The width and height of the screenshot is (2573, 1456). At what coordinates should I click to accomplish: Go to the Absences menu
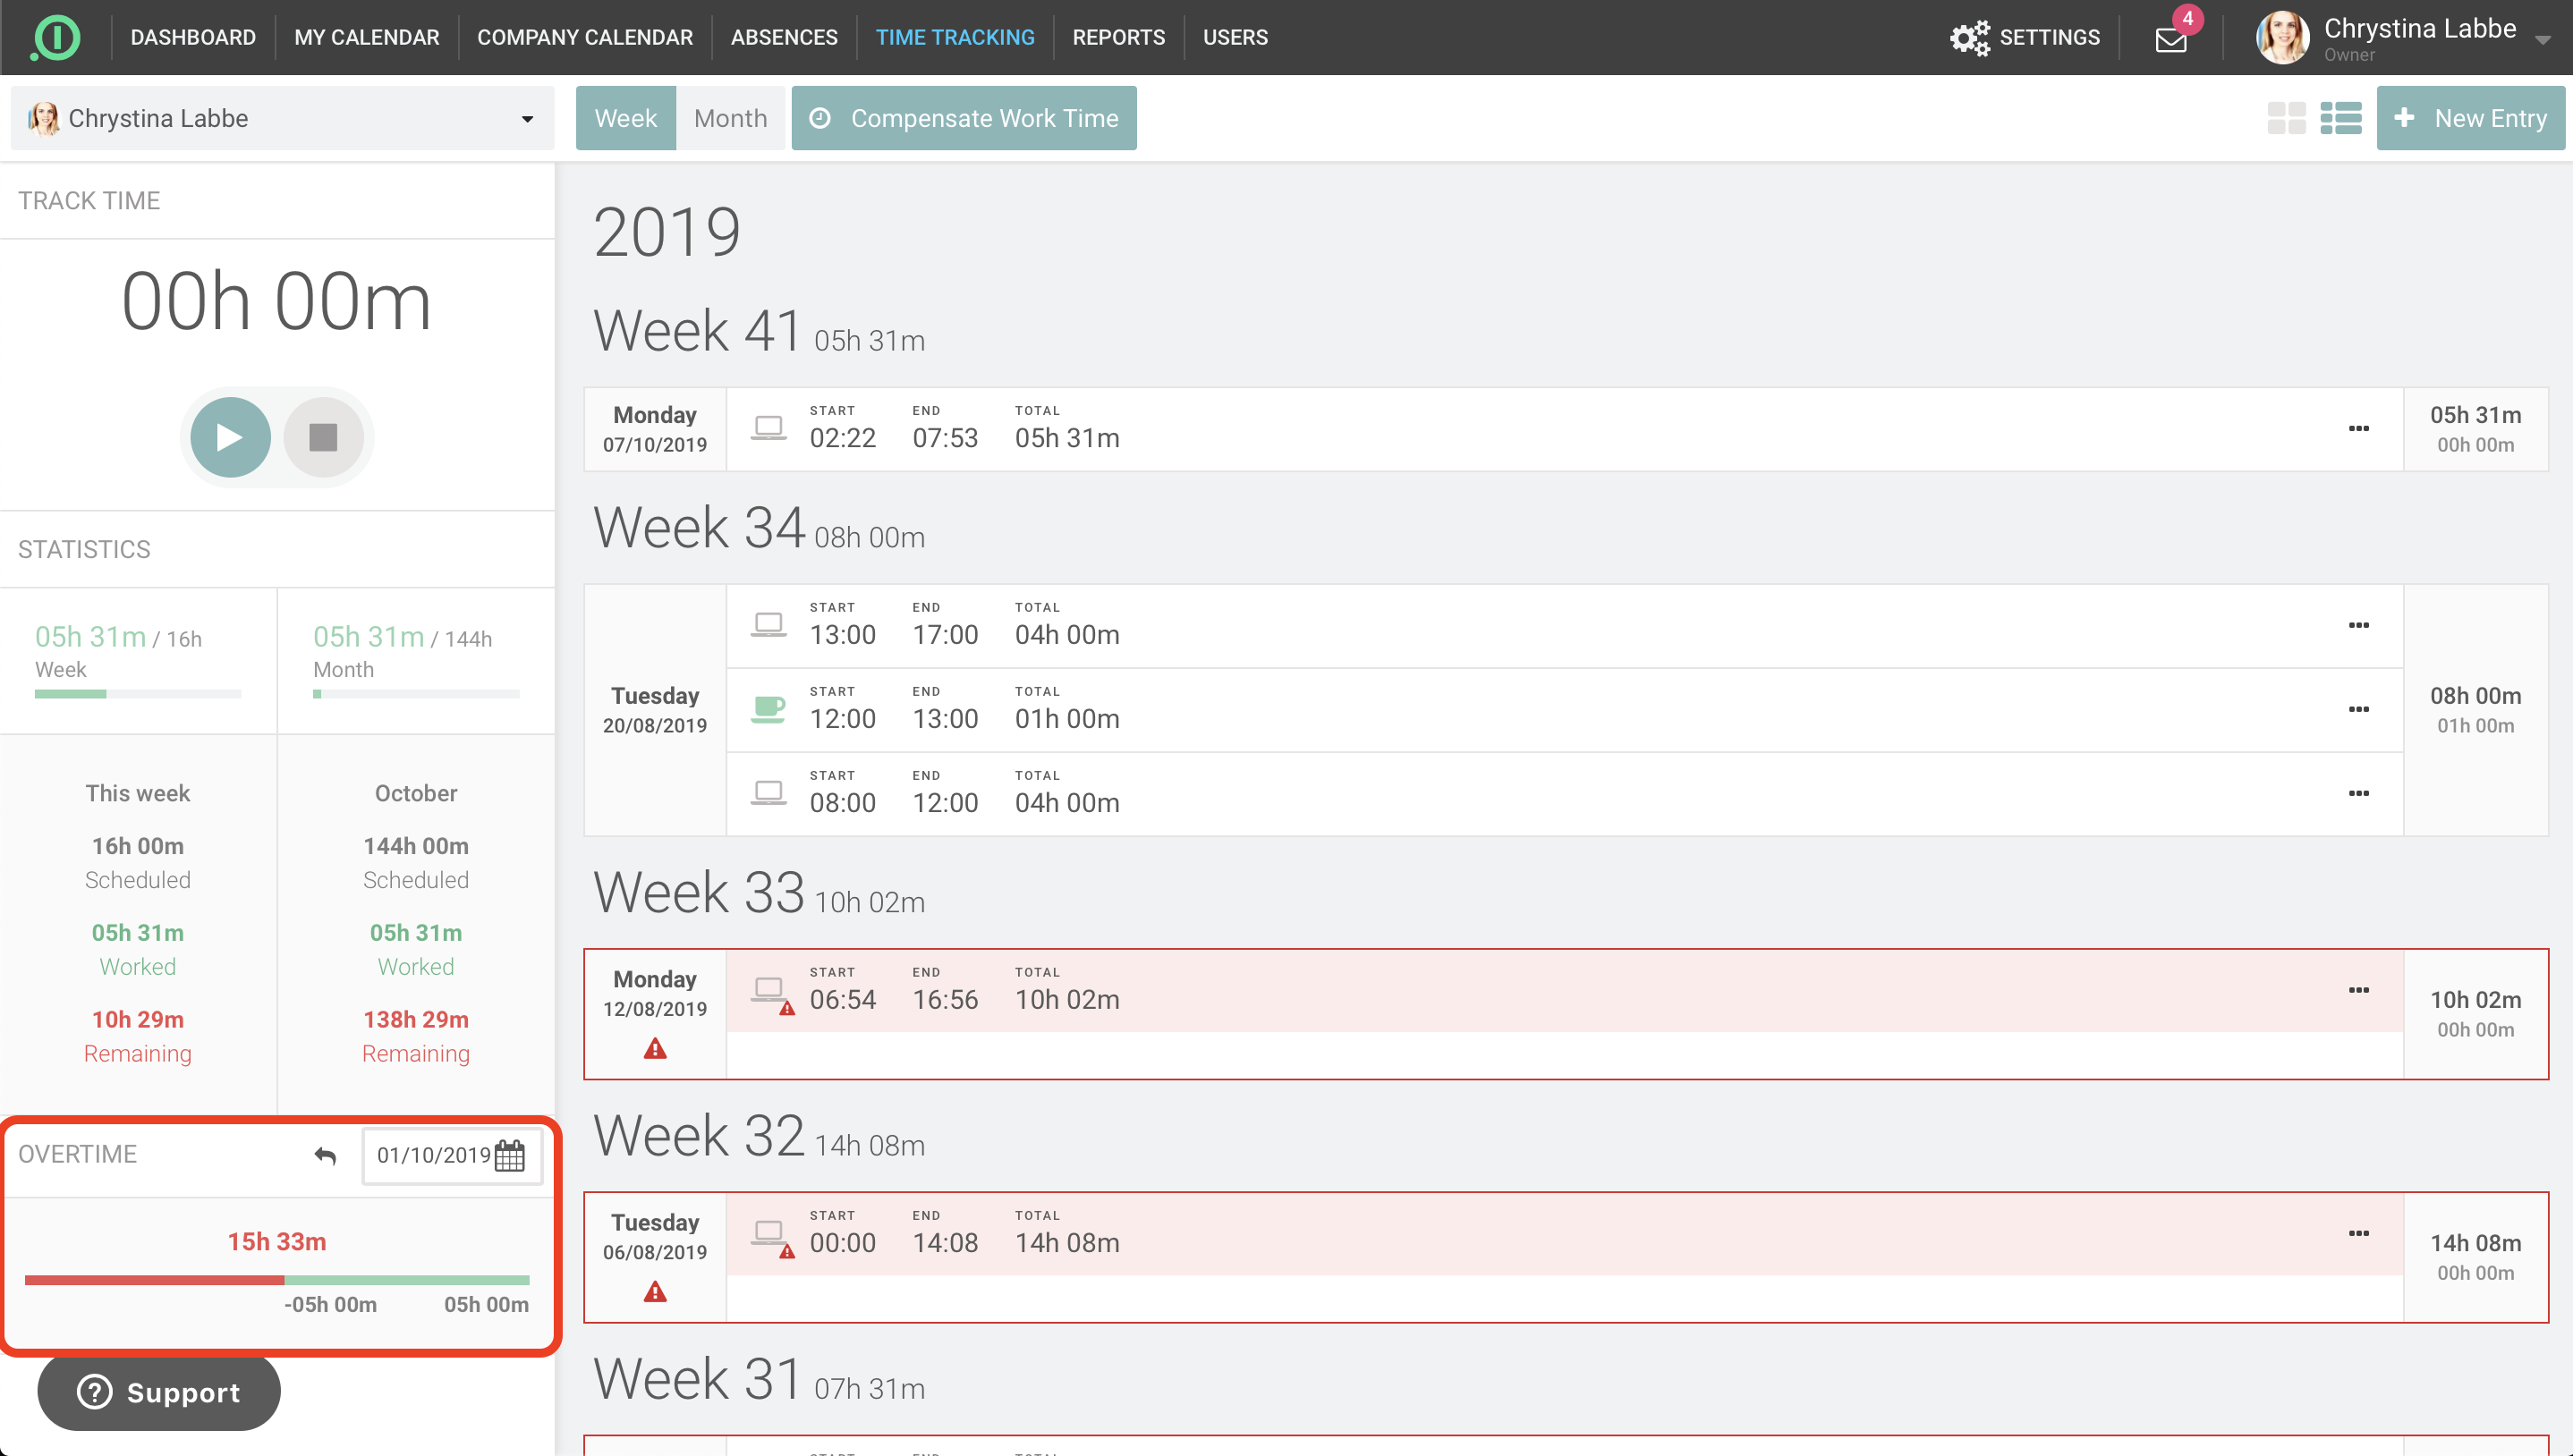click(784, 38)
